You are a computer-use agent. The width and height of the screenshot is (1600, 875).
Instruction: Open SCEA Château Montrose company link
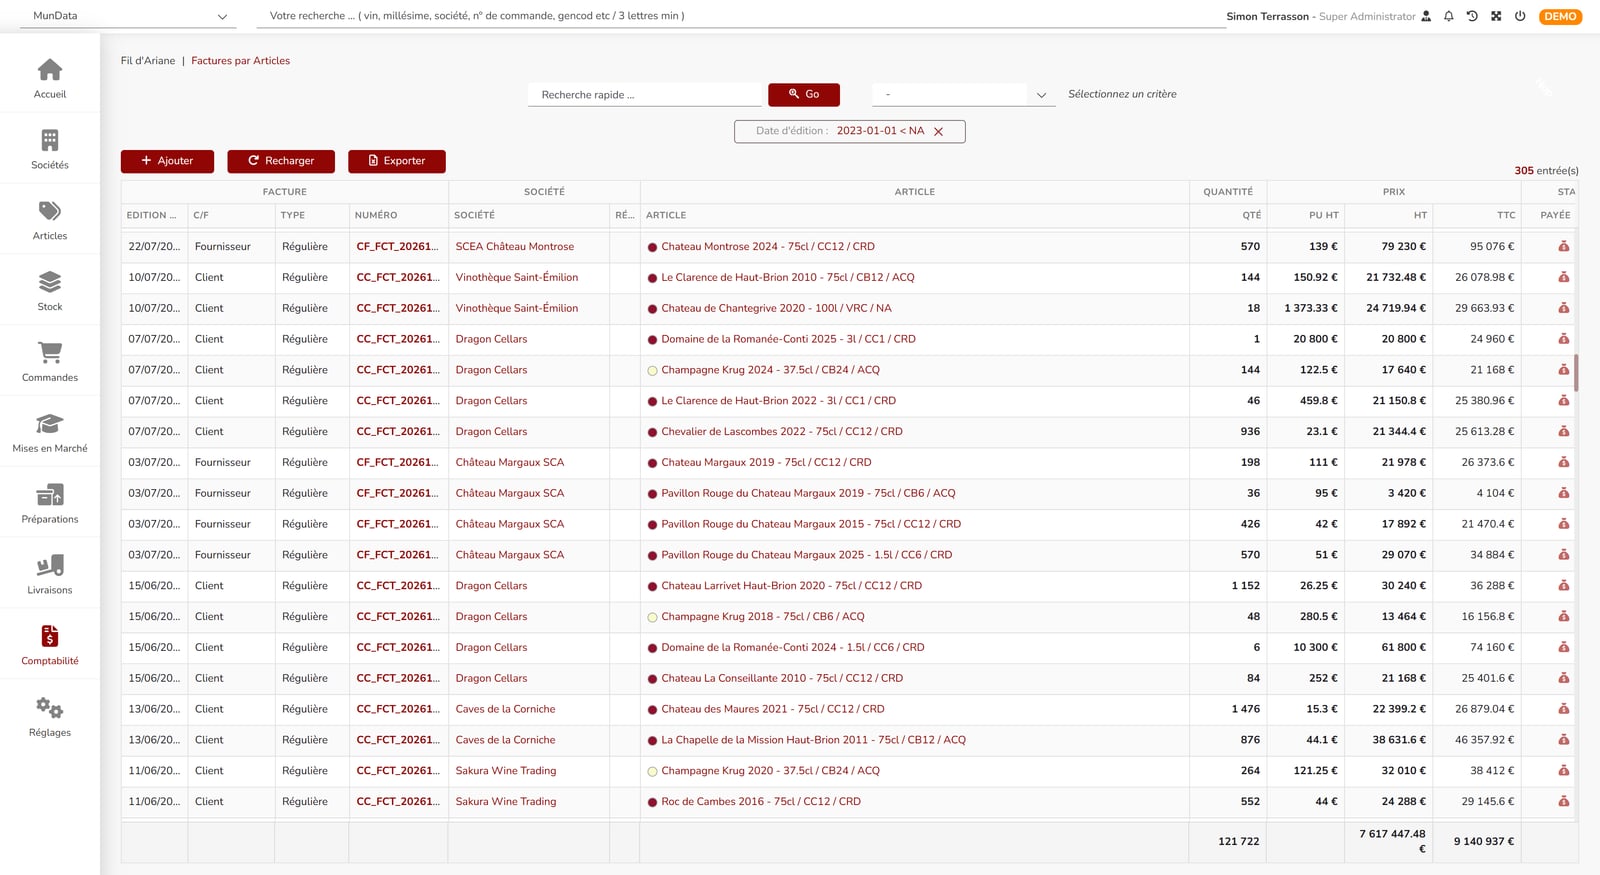click(515, 246)
